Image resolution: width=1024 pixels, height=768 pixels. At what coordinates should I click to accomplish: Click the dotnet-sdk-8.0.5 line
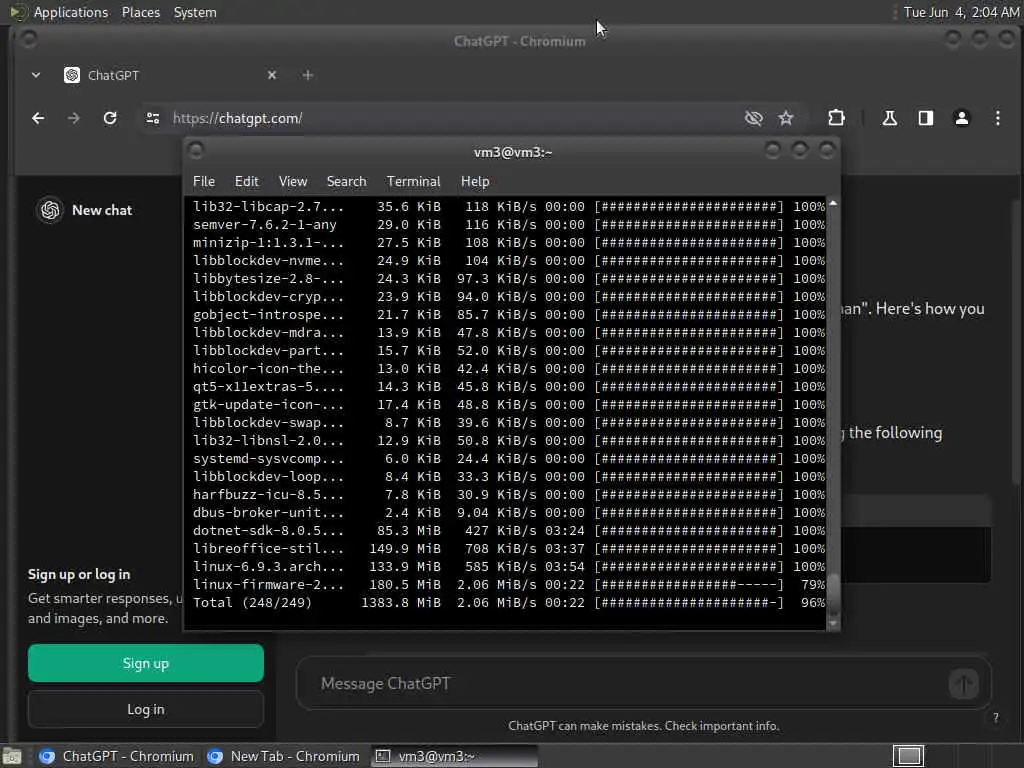[x=509, y=531]
